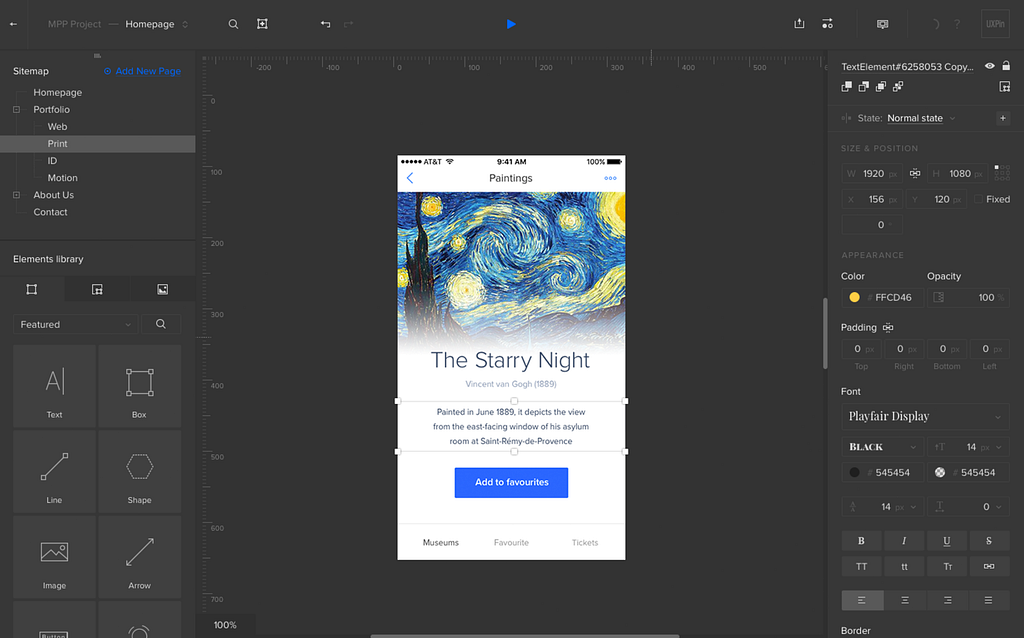Open the letter spacing dropdown
Screen dimensions: 1024x638
[968, 507]
